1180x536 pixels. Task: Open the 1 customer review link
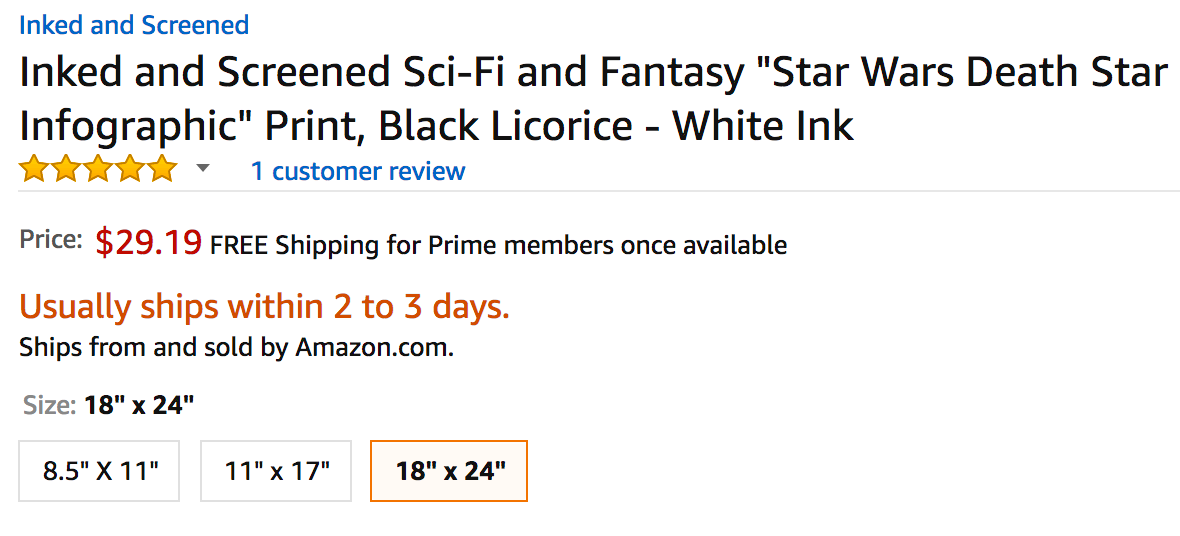(x=357, y=171)
